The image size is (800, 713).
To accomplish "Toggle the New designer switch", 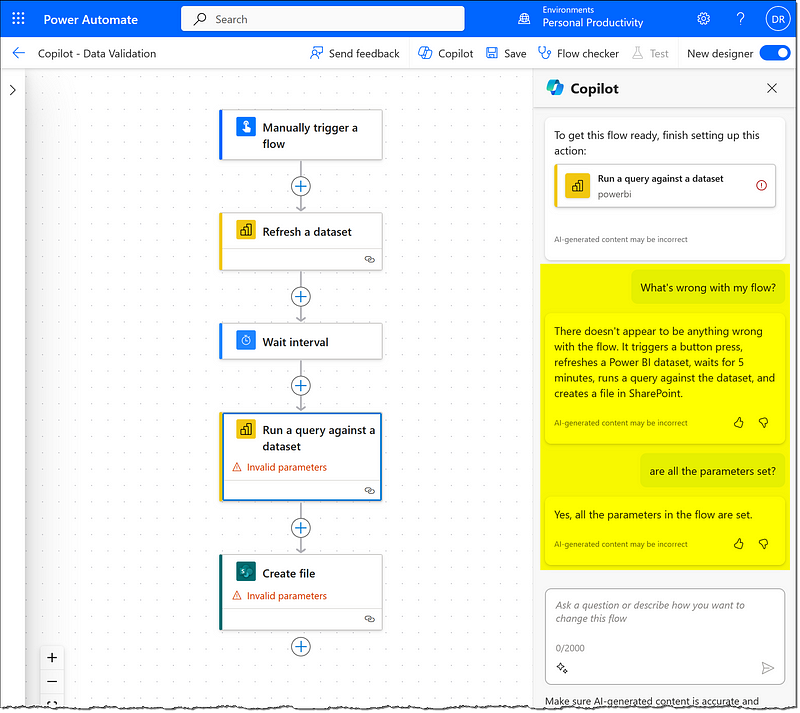I will tap(774, 53).
